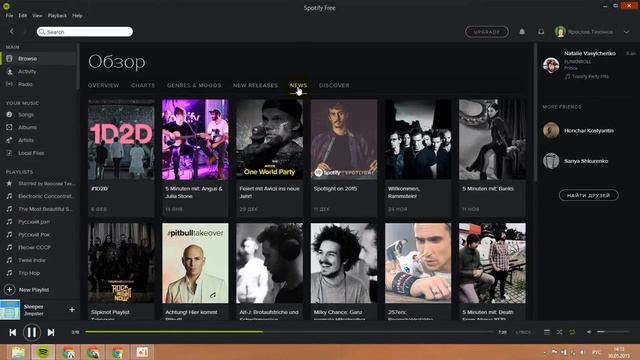Open Natalie Vasylchenko's friend activity
The height and width of the screenshot is (360, 640).
pyautogui.click(x=589, y=64)
